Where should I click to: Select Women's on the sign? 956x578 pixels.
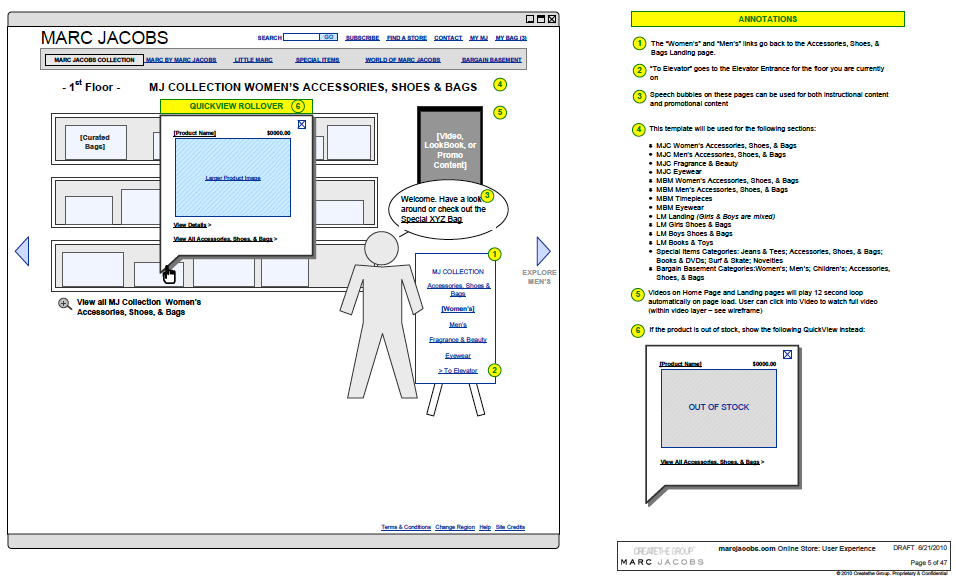tap(458, 309)
